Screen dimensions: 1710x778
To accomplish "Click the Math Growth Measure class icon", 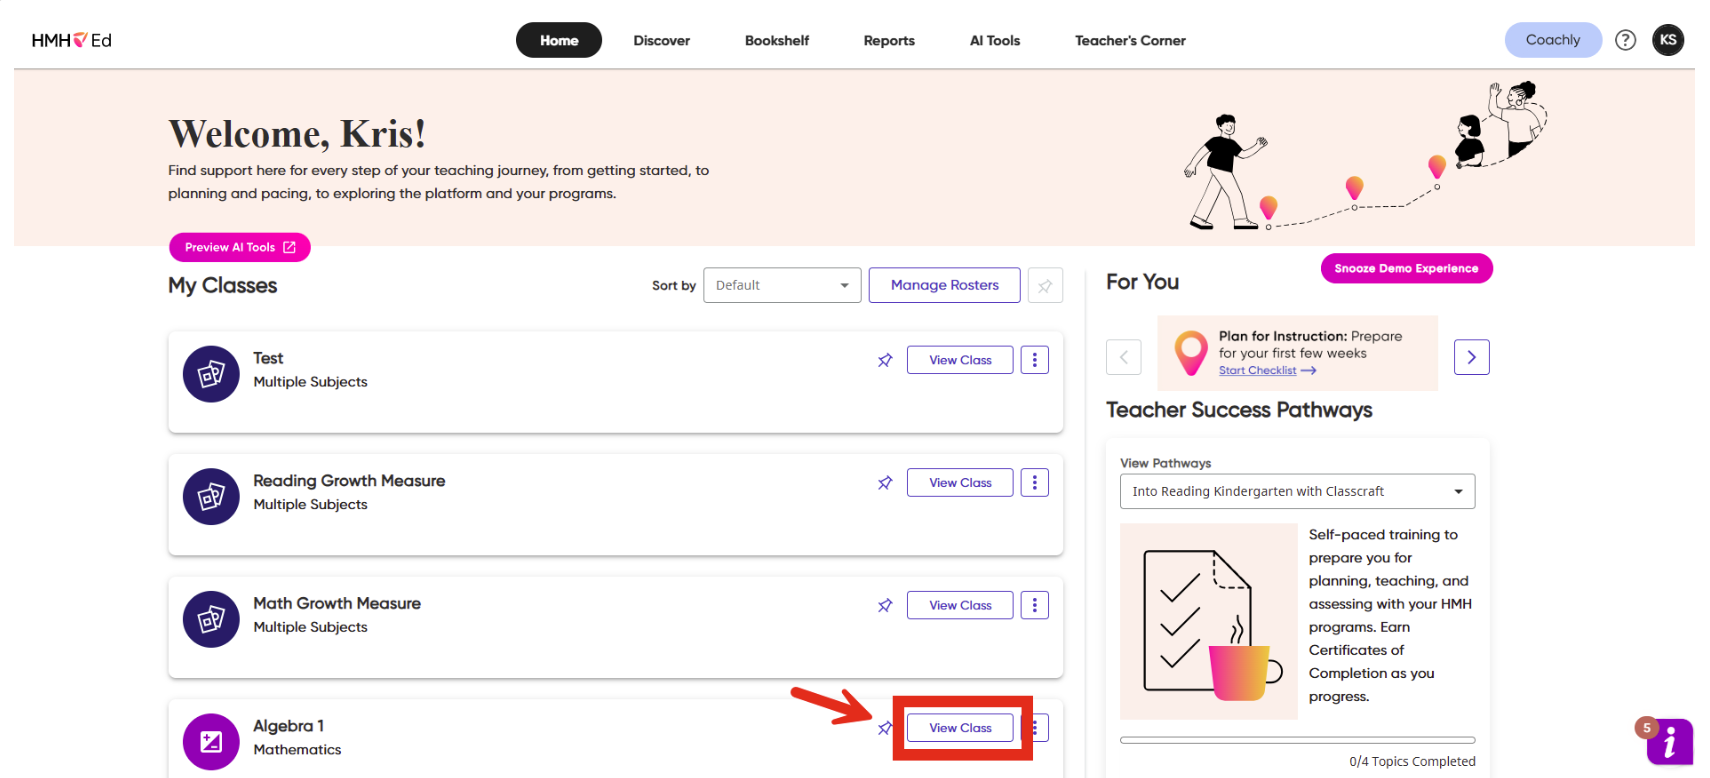I will tap(211, 619).
